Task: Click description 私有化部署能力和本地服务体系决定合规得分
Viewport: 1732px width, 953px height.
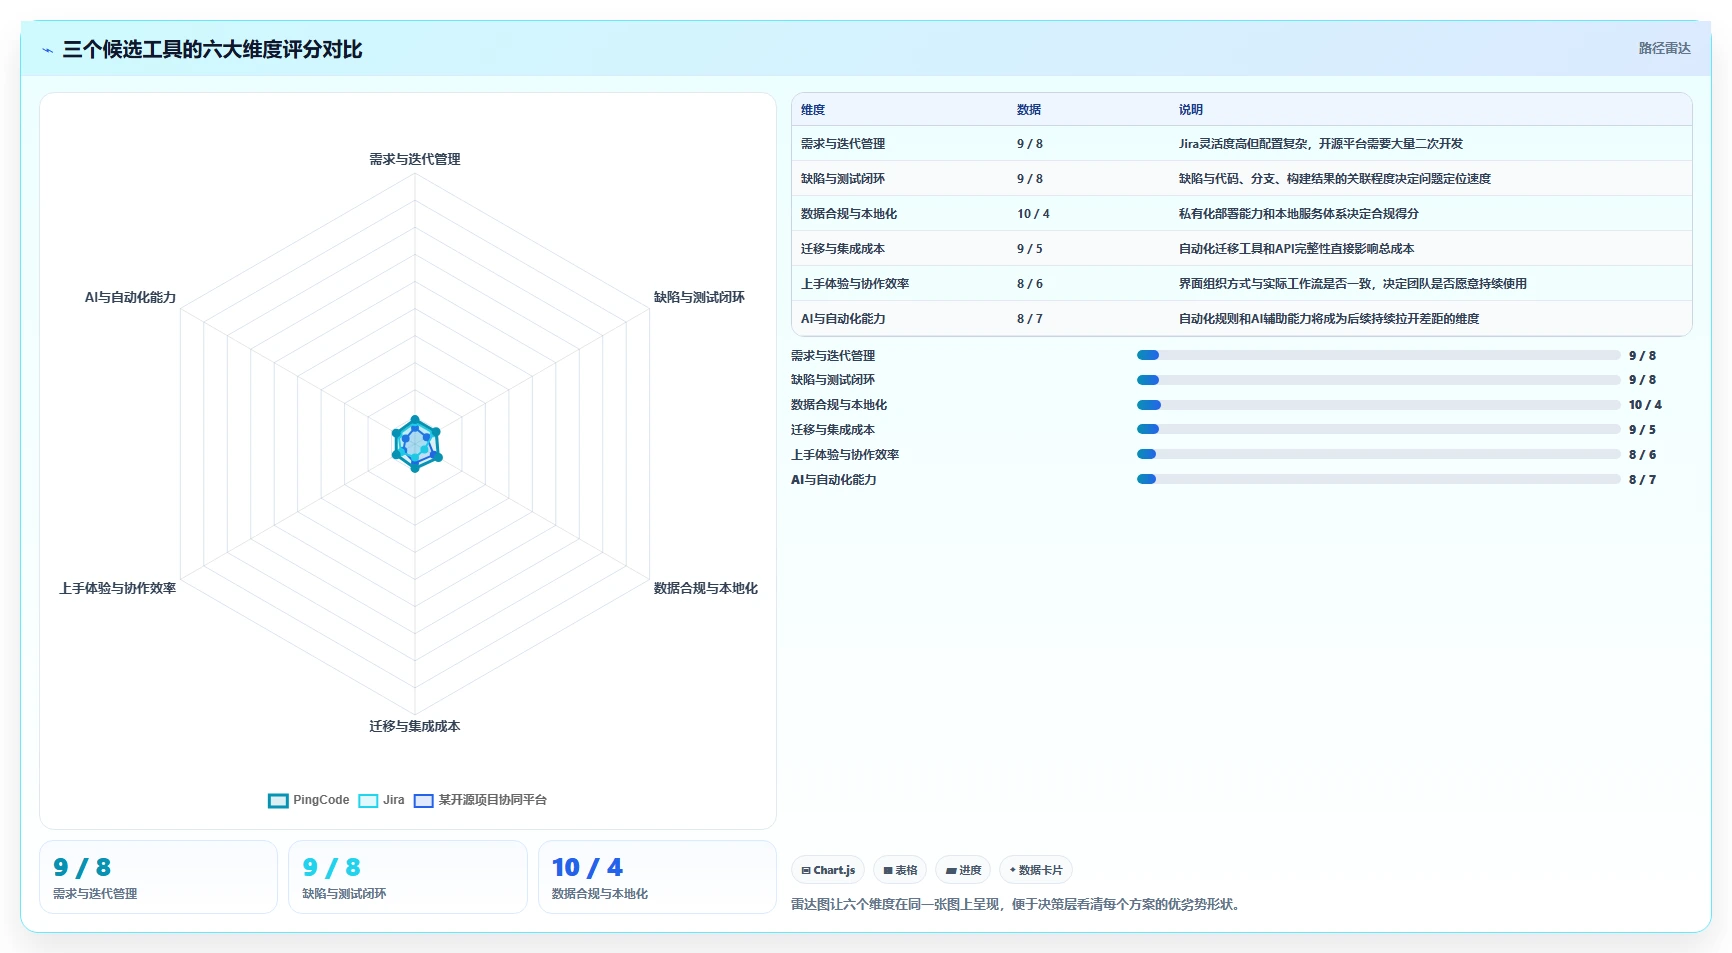Action: 1299,214
